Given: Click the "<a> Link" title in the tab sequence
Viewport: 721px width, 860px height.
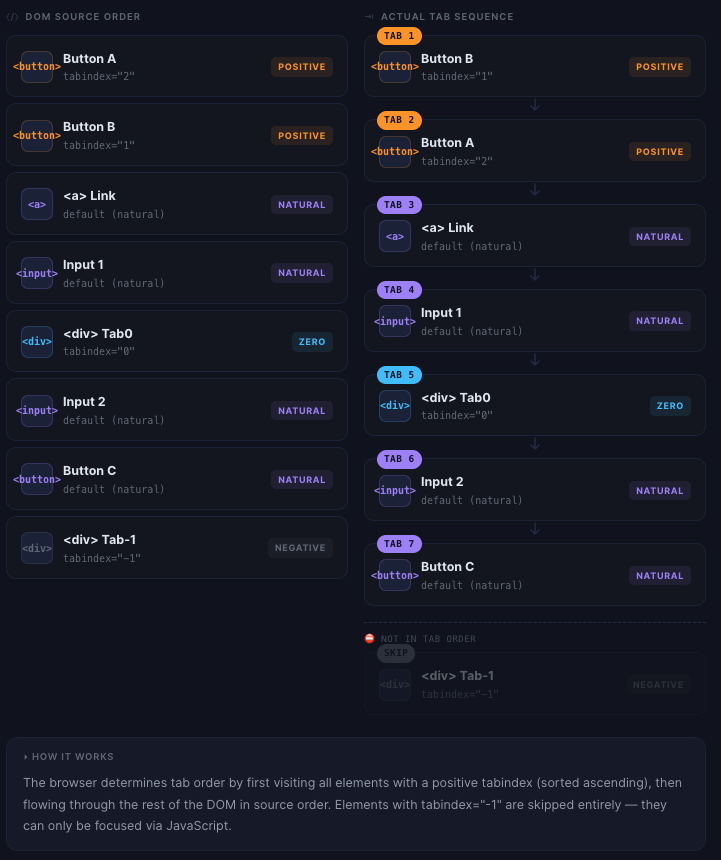Looking at the screenshot, I should [x=447, y=228].
